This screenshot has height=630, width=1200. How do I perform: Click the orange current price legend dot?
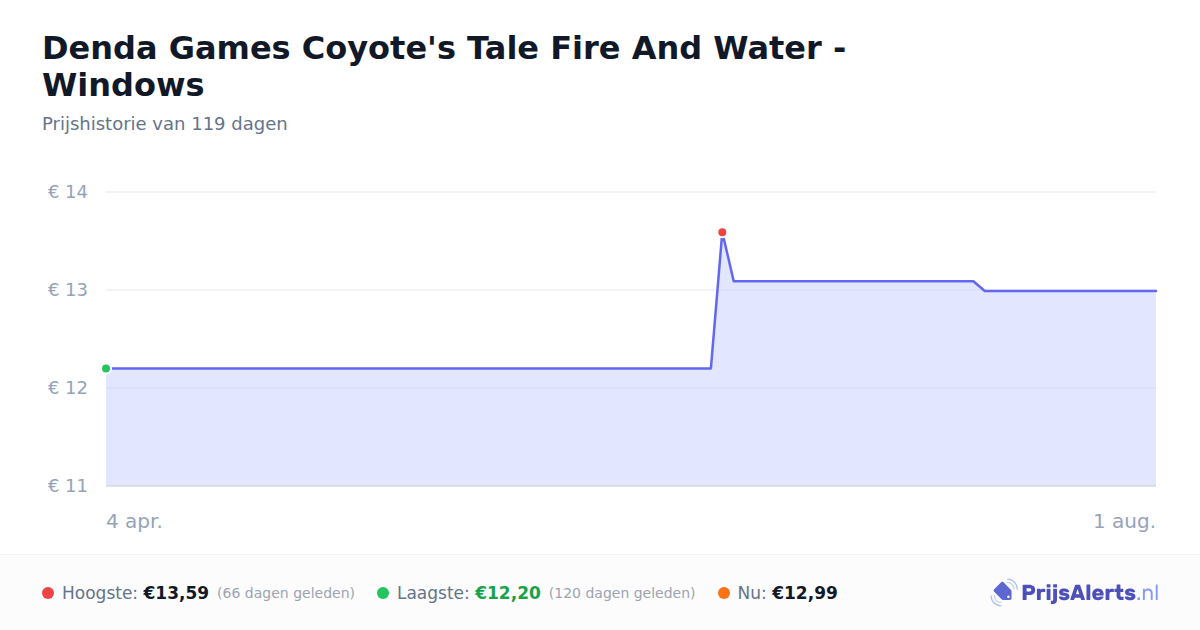pyautogui.click(x=724, y=593)
